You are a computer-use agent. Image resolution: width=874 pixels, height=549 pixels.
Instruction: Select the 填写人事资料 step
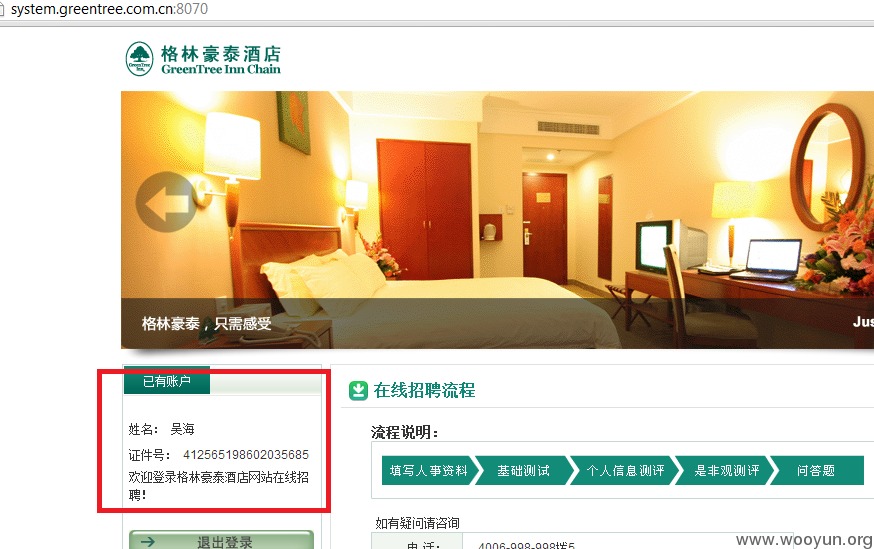pyautogui.click(x=428, y=471)
